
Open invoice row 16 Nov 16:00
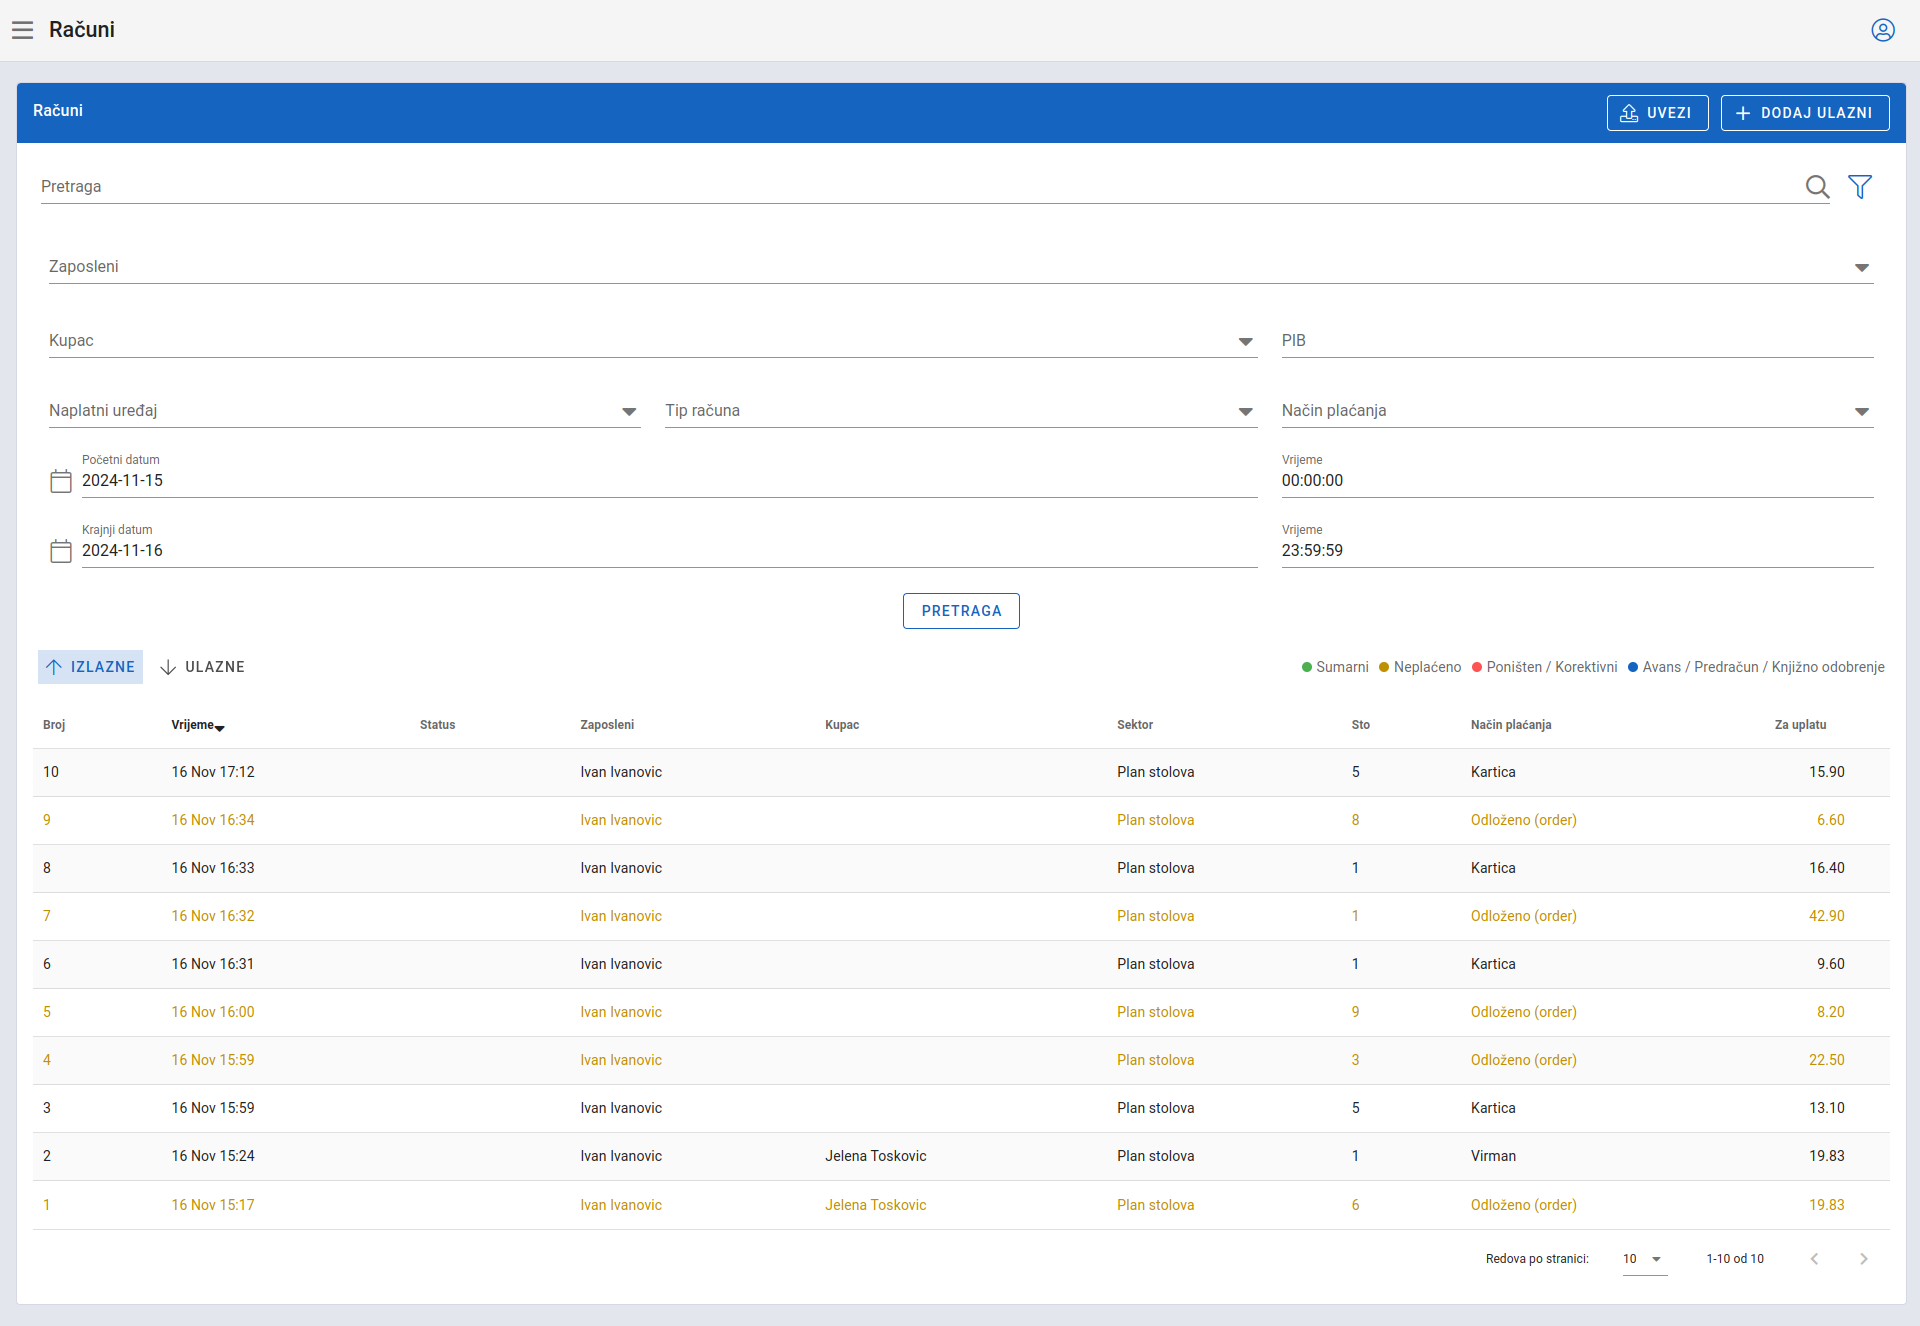(961, 1013)
